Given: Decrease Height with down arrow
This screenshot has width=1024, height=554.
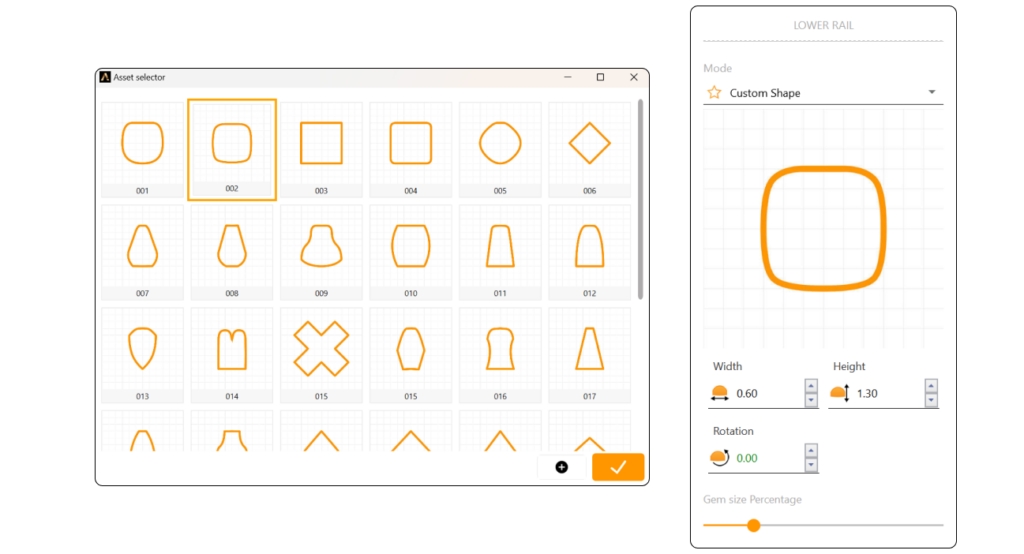Looking at the screenshot, I should (931, 400).
